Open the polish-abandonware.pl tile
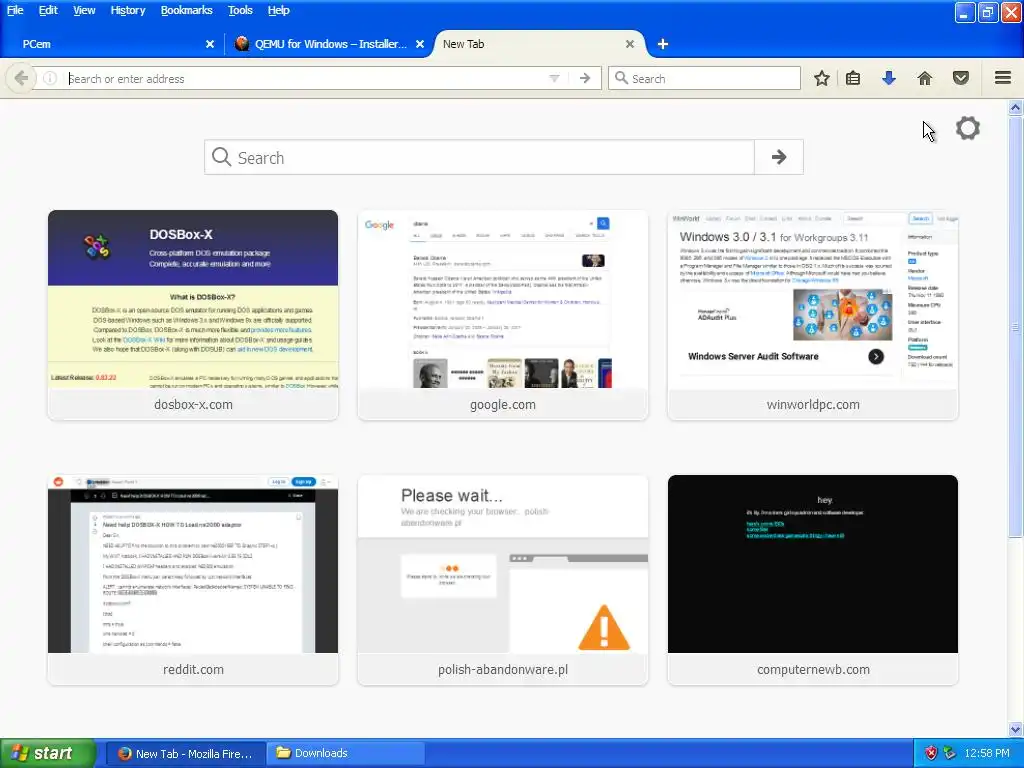This screenshot has width=1024, height=768. point(503,580)
